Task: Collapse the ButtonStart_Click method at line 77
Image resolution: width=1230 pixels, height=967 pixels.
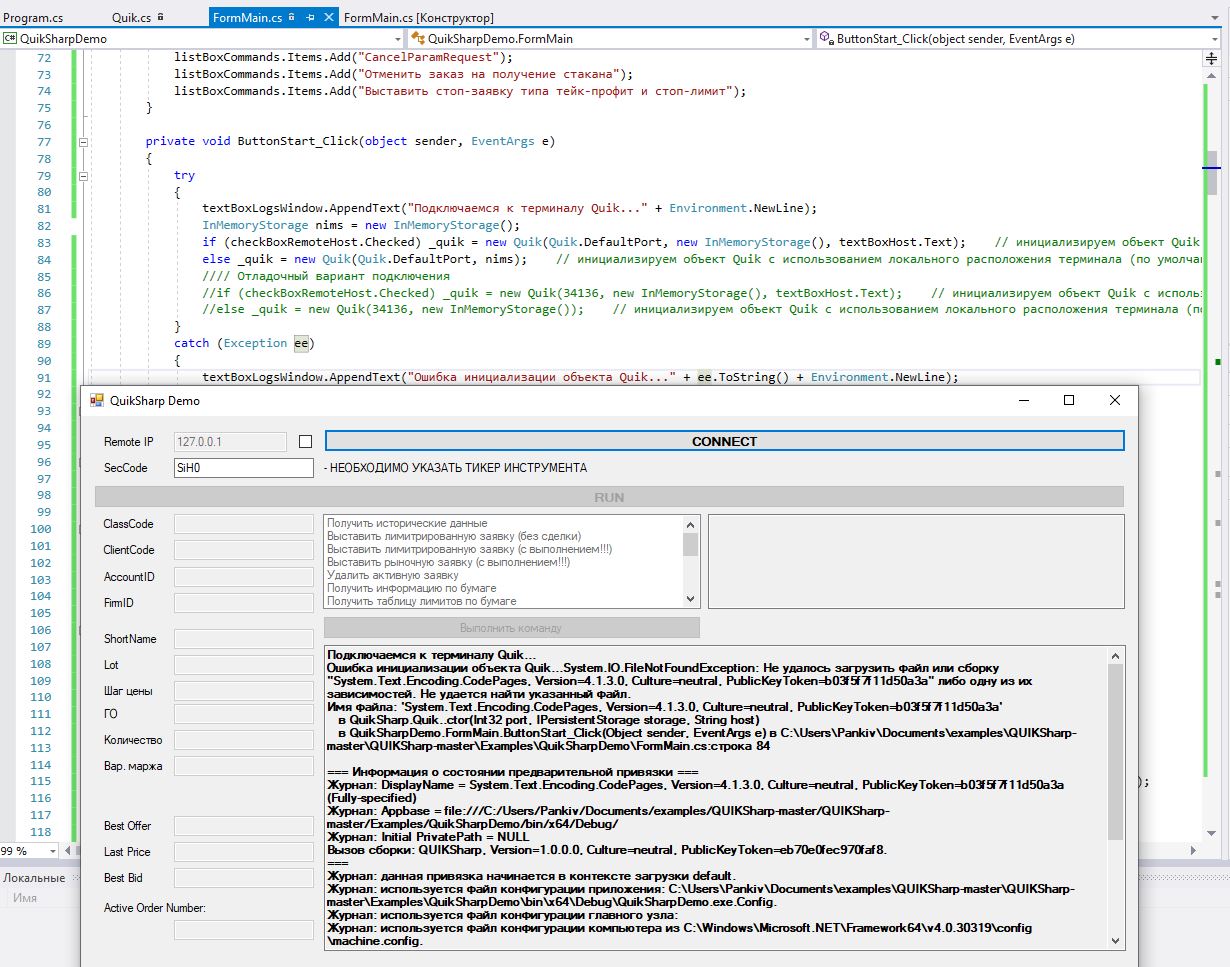Action: [84, 141]
